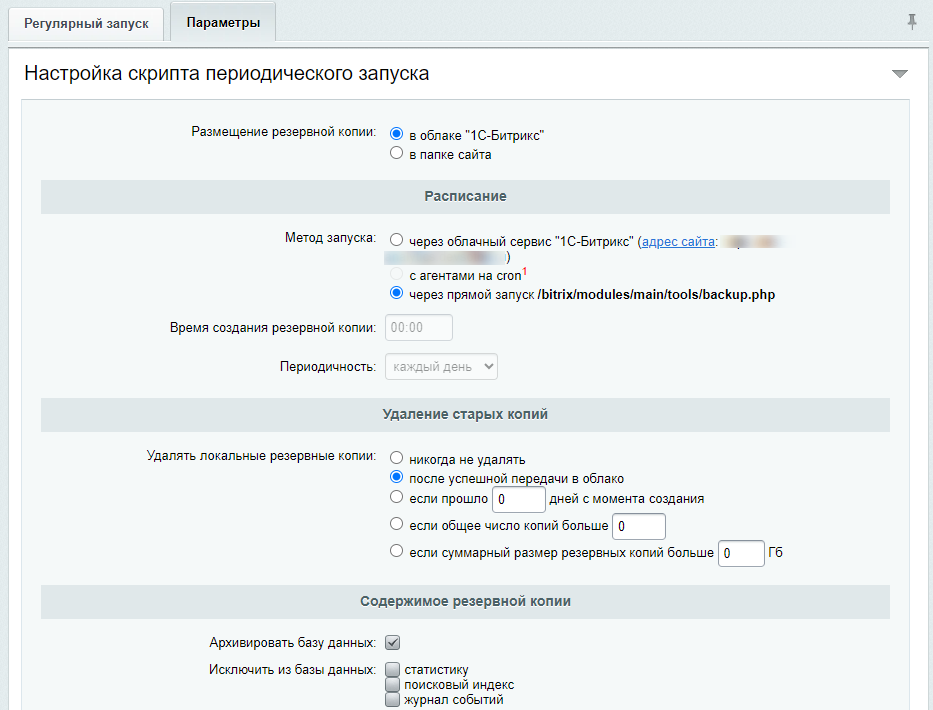This screenshot has width=933, height=710.
Task: Click the total size in Гб field
Action: tap(741, 553)
